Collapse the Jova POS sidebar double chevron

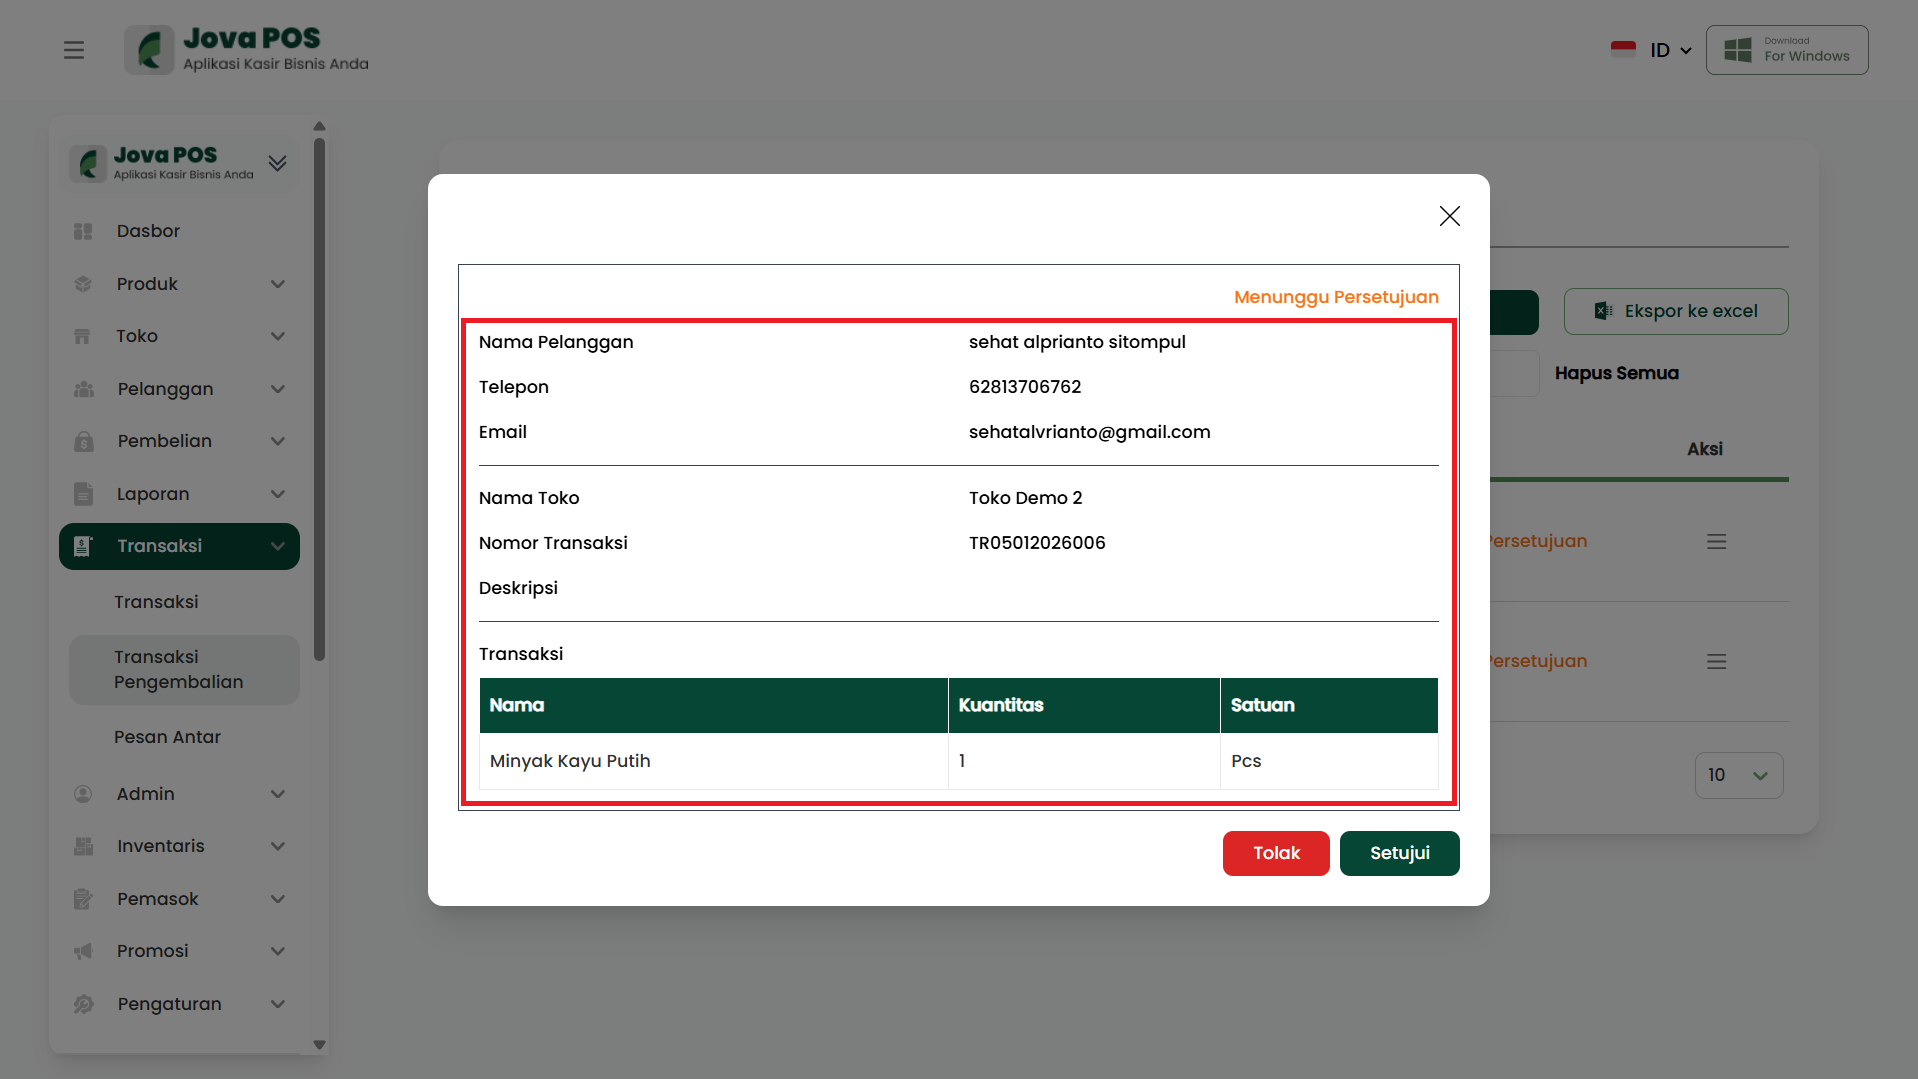(278, 163)
